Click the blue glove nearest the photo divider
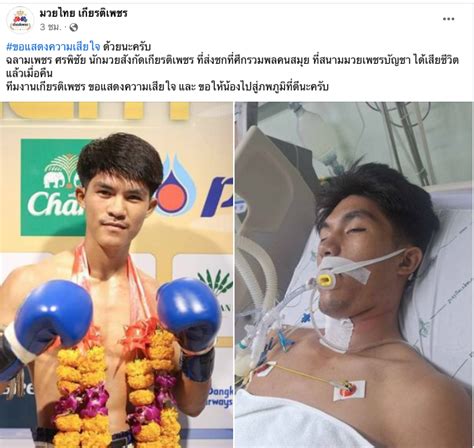Image resolution: width=474 pixels, height=448 pixels. [x=189, y=313]
